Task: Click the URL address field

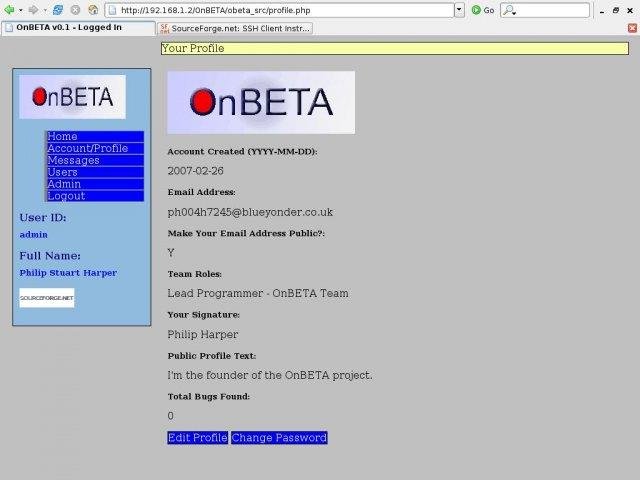Action: click(280, 10)
